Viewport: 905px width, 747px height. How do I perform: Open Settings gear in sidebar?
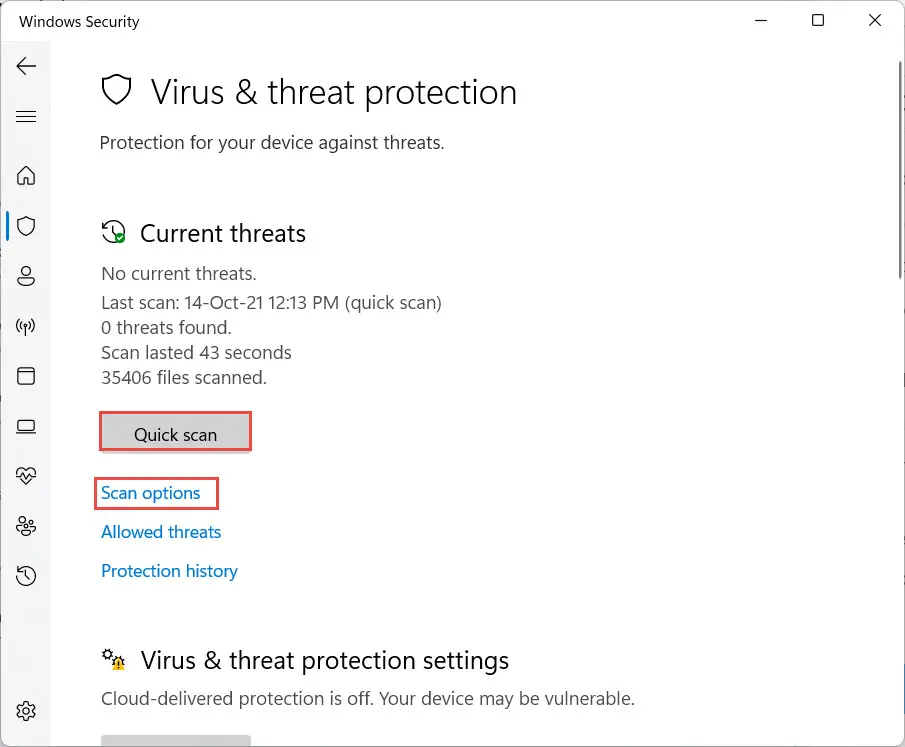click(x=26, y=711)
